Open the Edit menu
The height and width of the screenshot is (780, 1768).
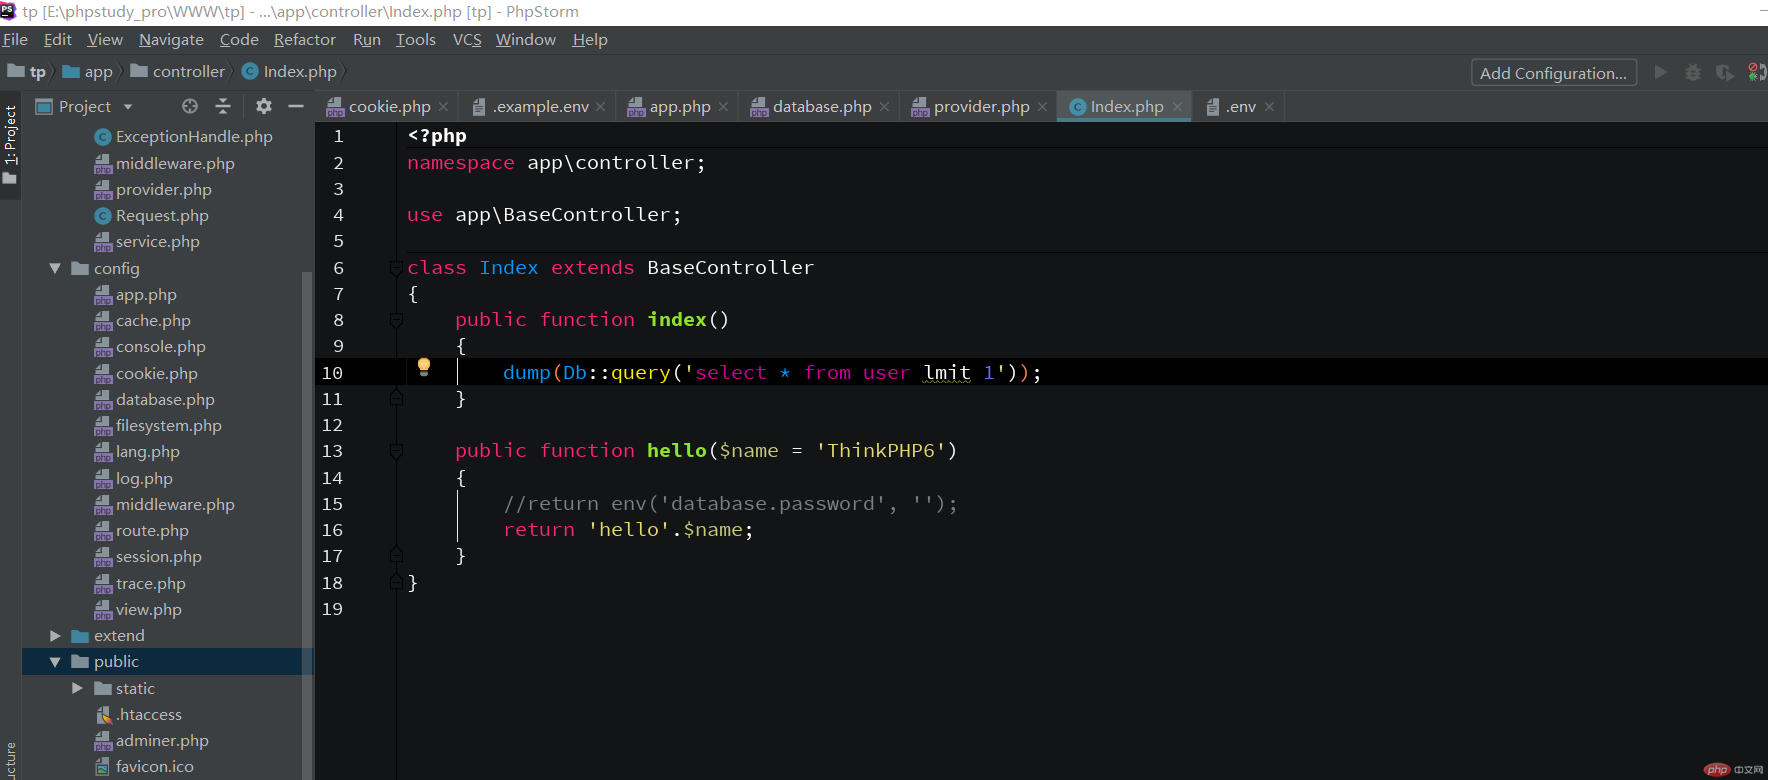(58, 40)
